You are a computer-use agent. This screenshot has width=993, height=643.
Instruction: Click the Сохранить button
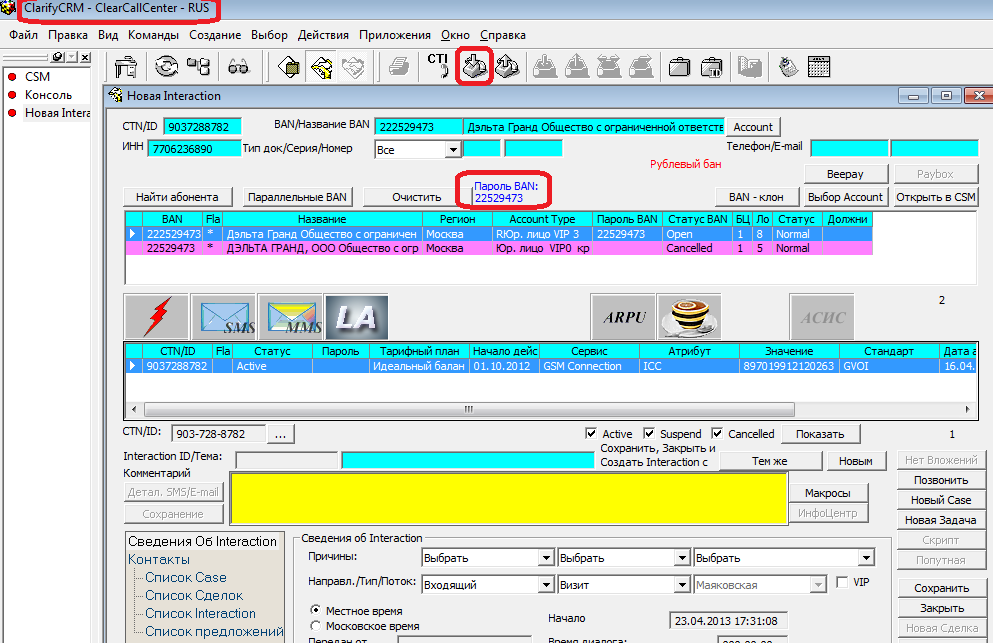941,588
